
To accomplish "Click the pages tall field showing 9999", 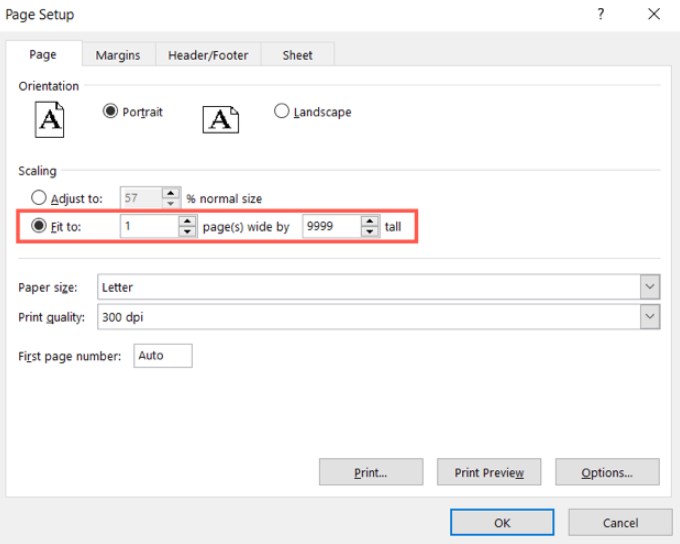I will point(332,226).
